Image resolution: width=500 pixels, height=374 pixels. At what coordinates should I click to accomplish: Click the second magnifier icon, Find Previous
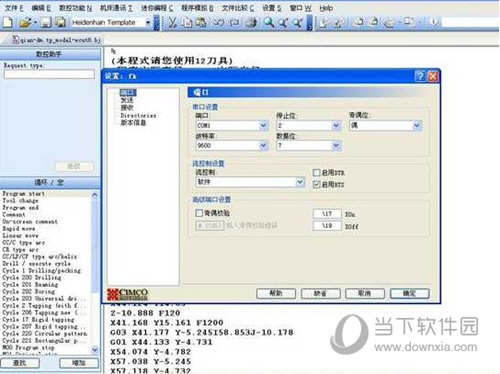283,22
